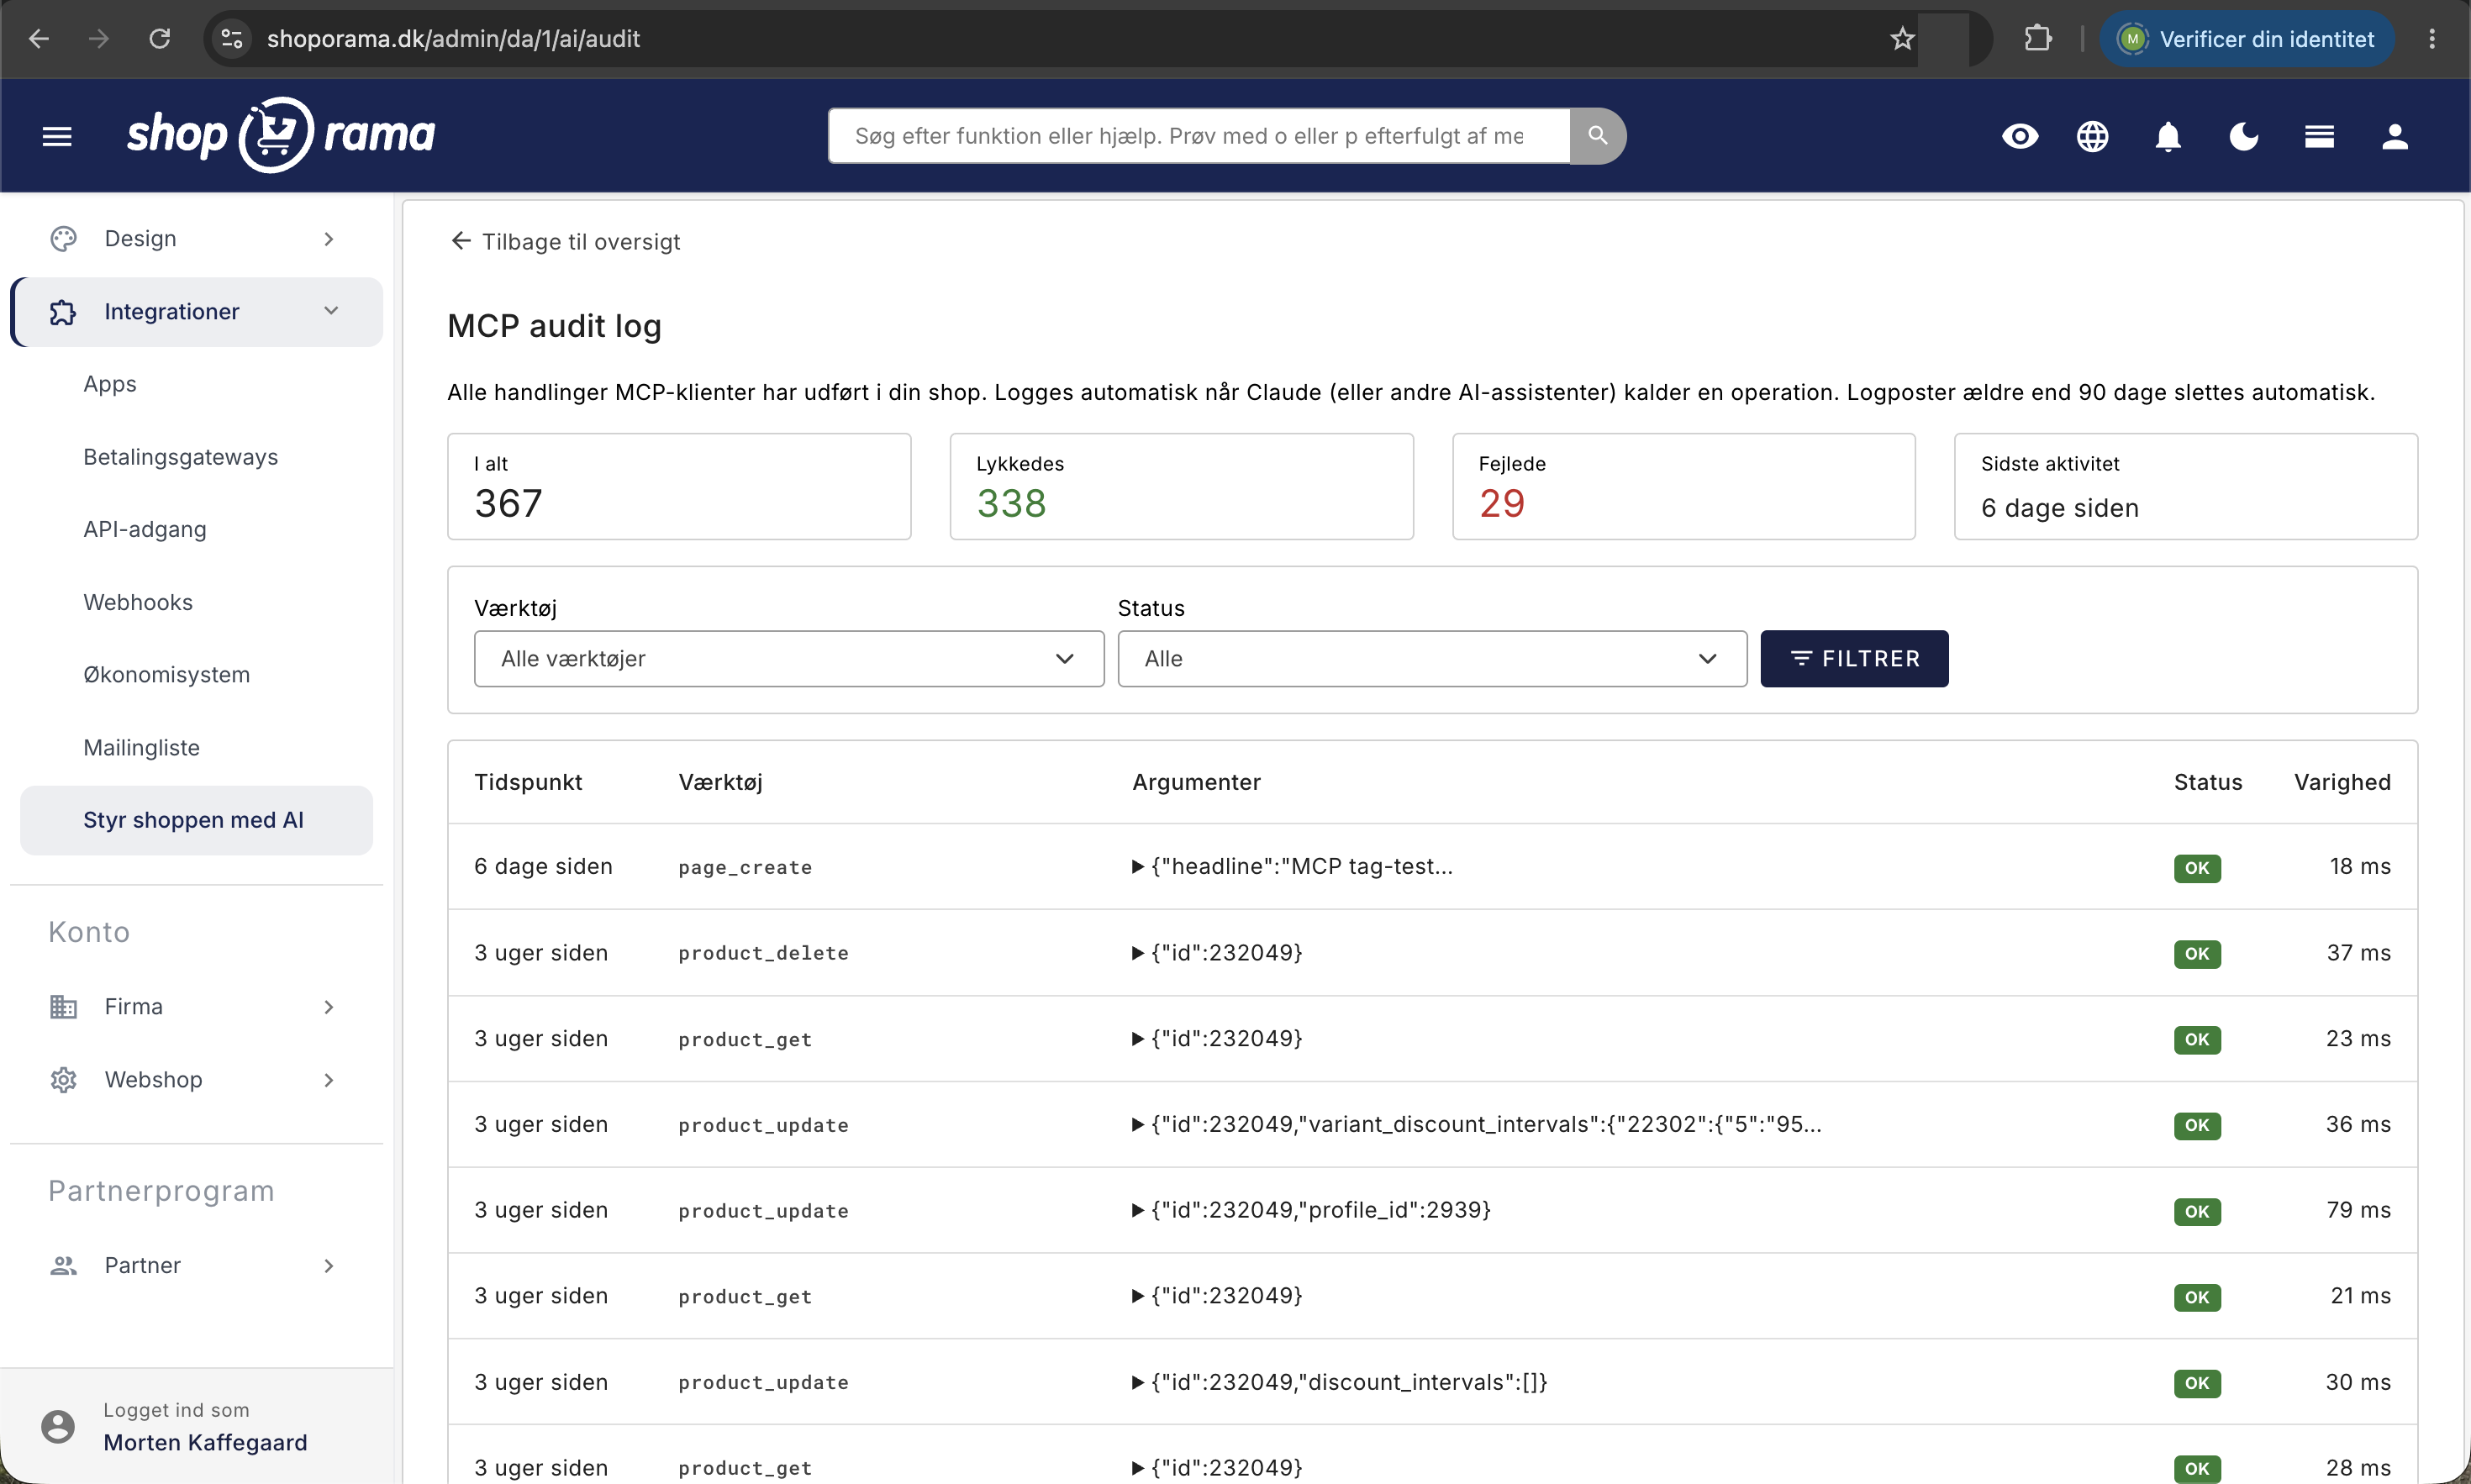Open the globe language icon
Image resolution: width=2471 pixels, height=1484 pixels.
coord(2092,136)
